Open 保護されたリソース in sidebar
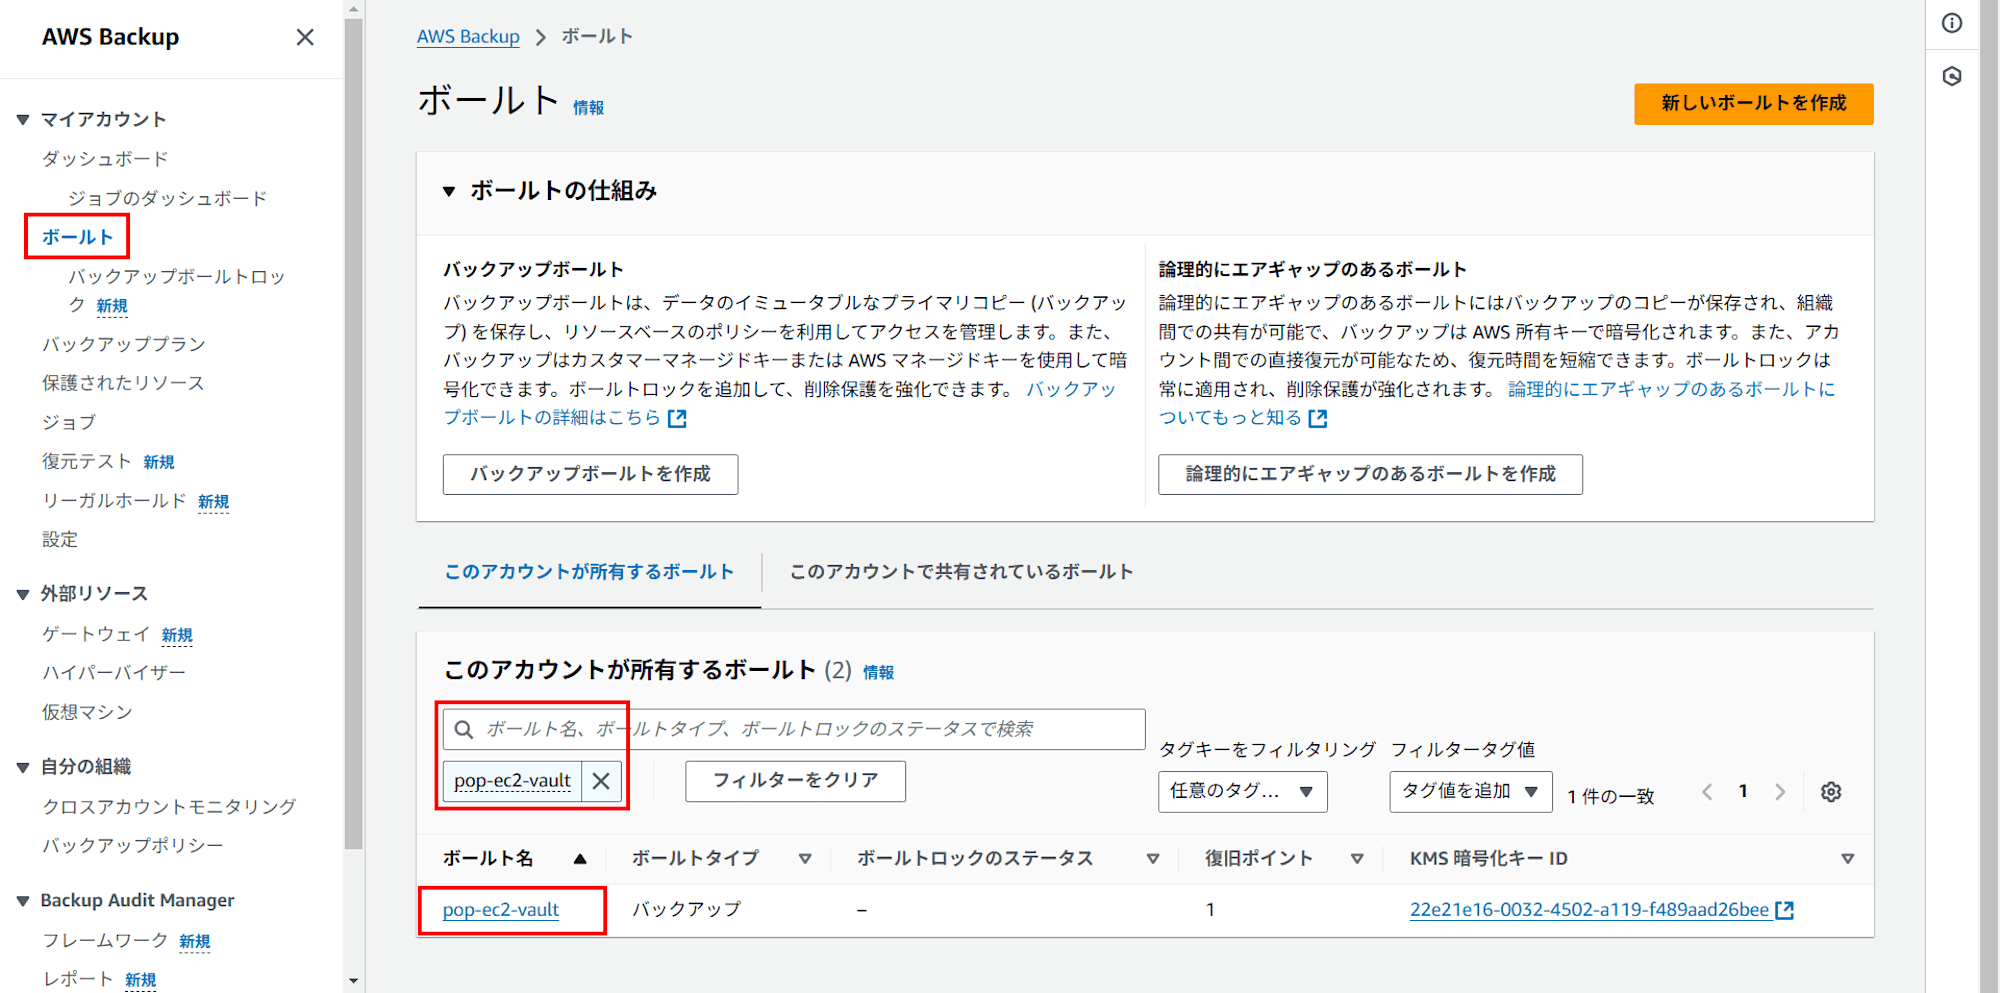This screenshot has height=993, width=2000. pos(123,383)
